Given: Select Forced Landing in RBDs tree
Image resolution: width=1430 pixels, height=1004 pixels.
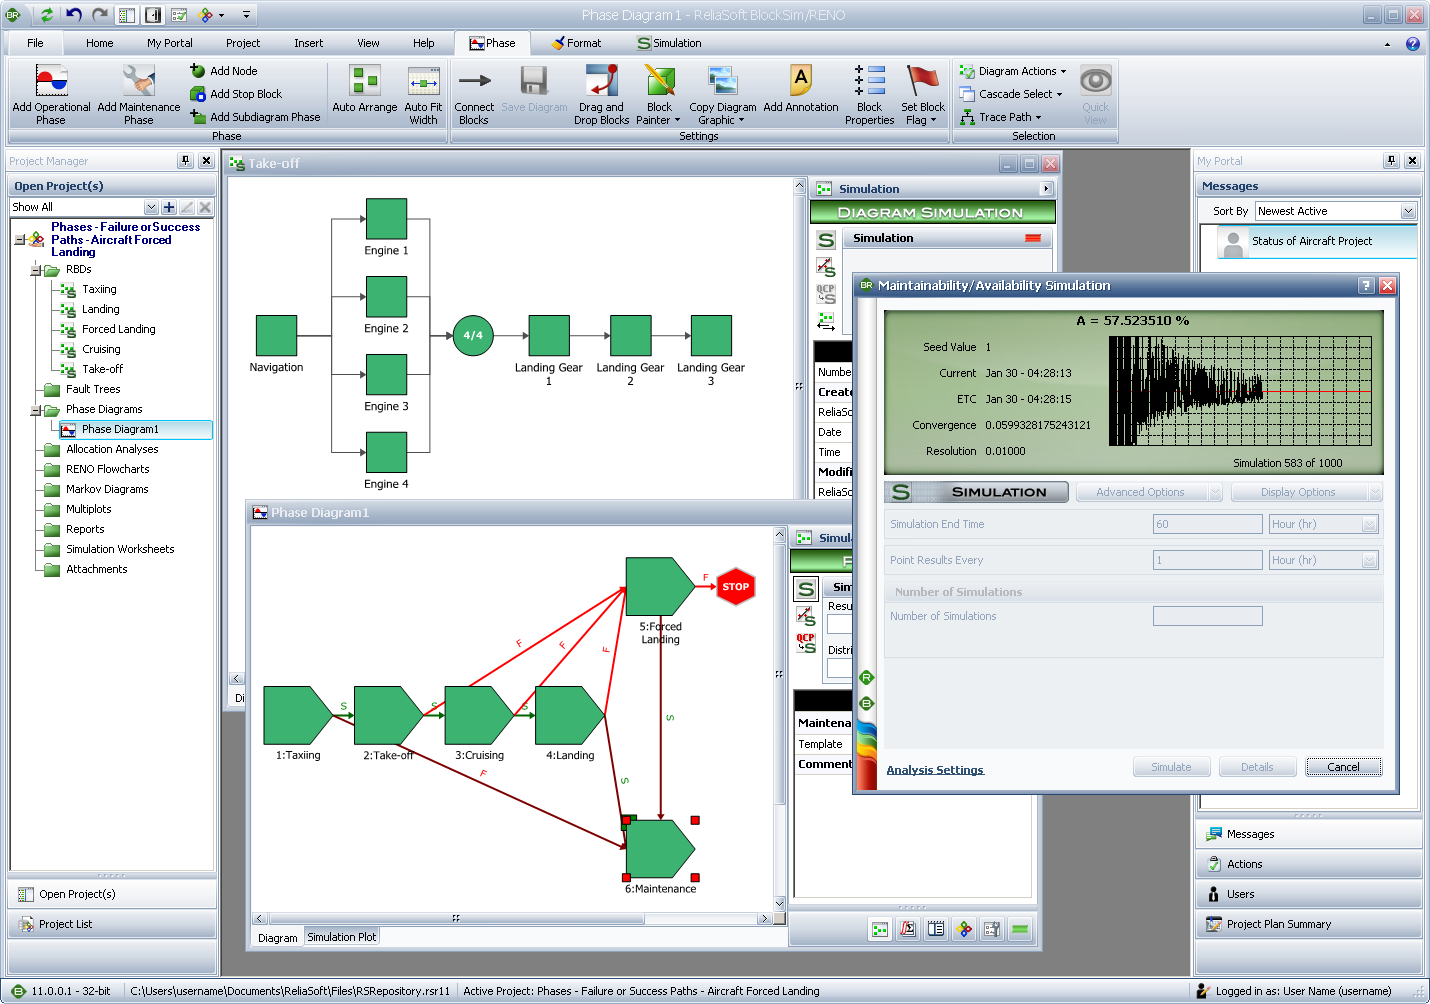Looking at the screenshot, I should coord(119,329).
